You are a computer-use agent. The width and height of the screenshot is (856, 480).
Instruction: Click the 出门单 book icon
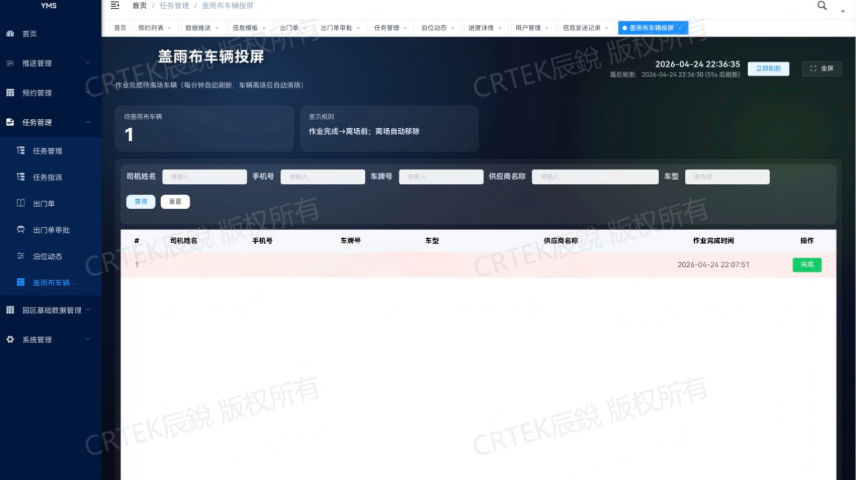[x=21, y=203]
